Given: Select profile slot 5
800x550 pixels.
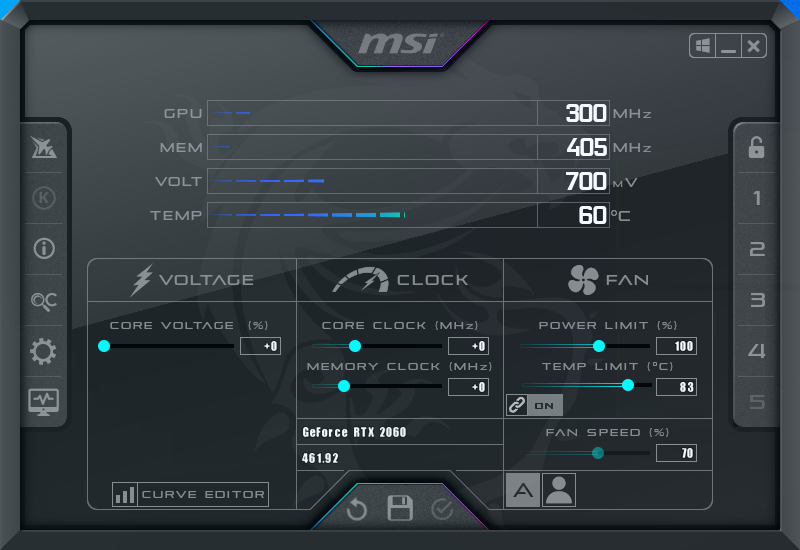Looking at the screenshot, I should tap(757, 402).
